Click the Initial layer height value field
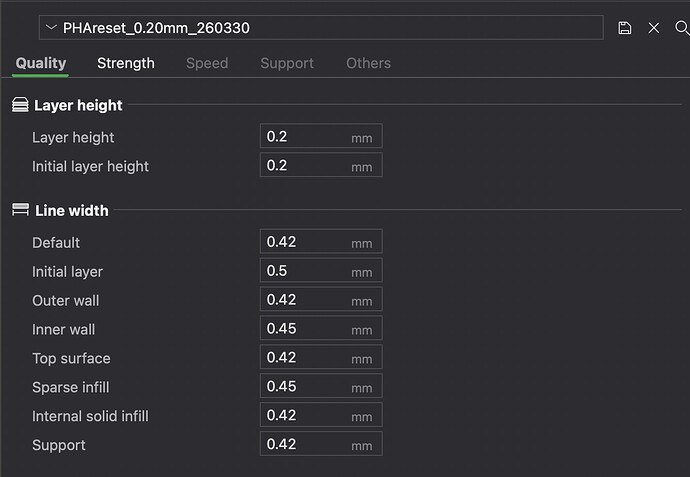Screen dimensions: 690x477 (321, 165)
